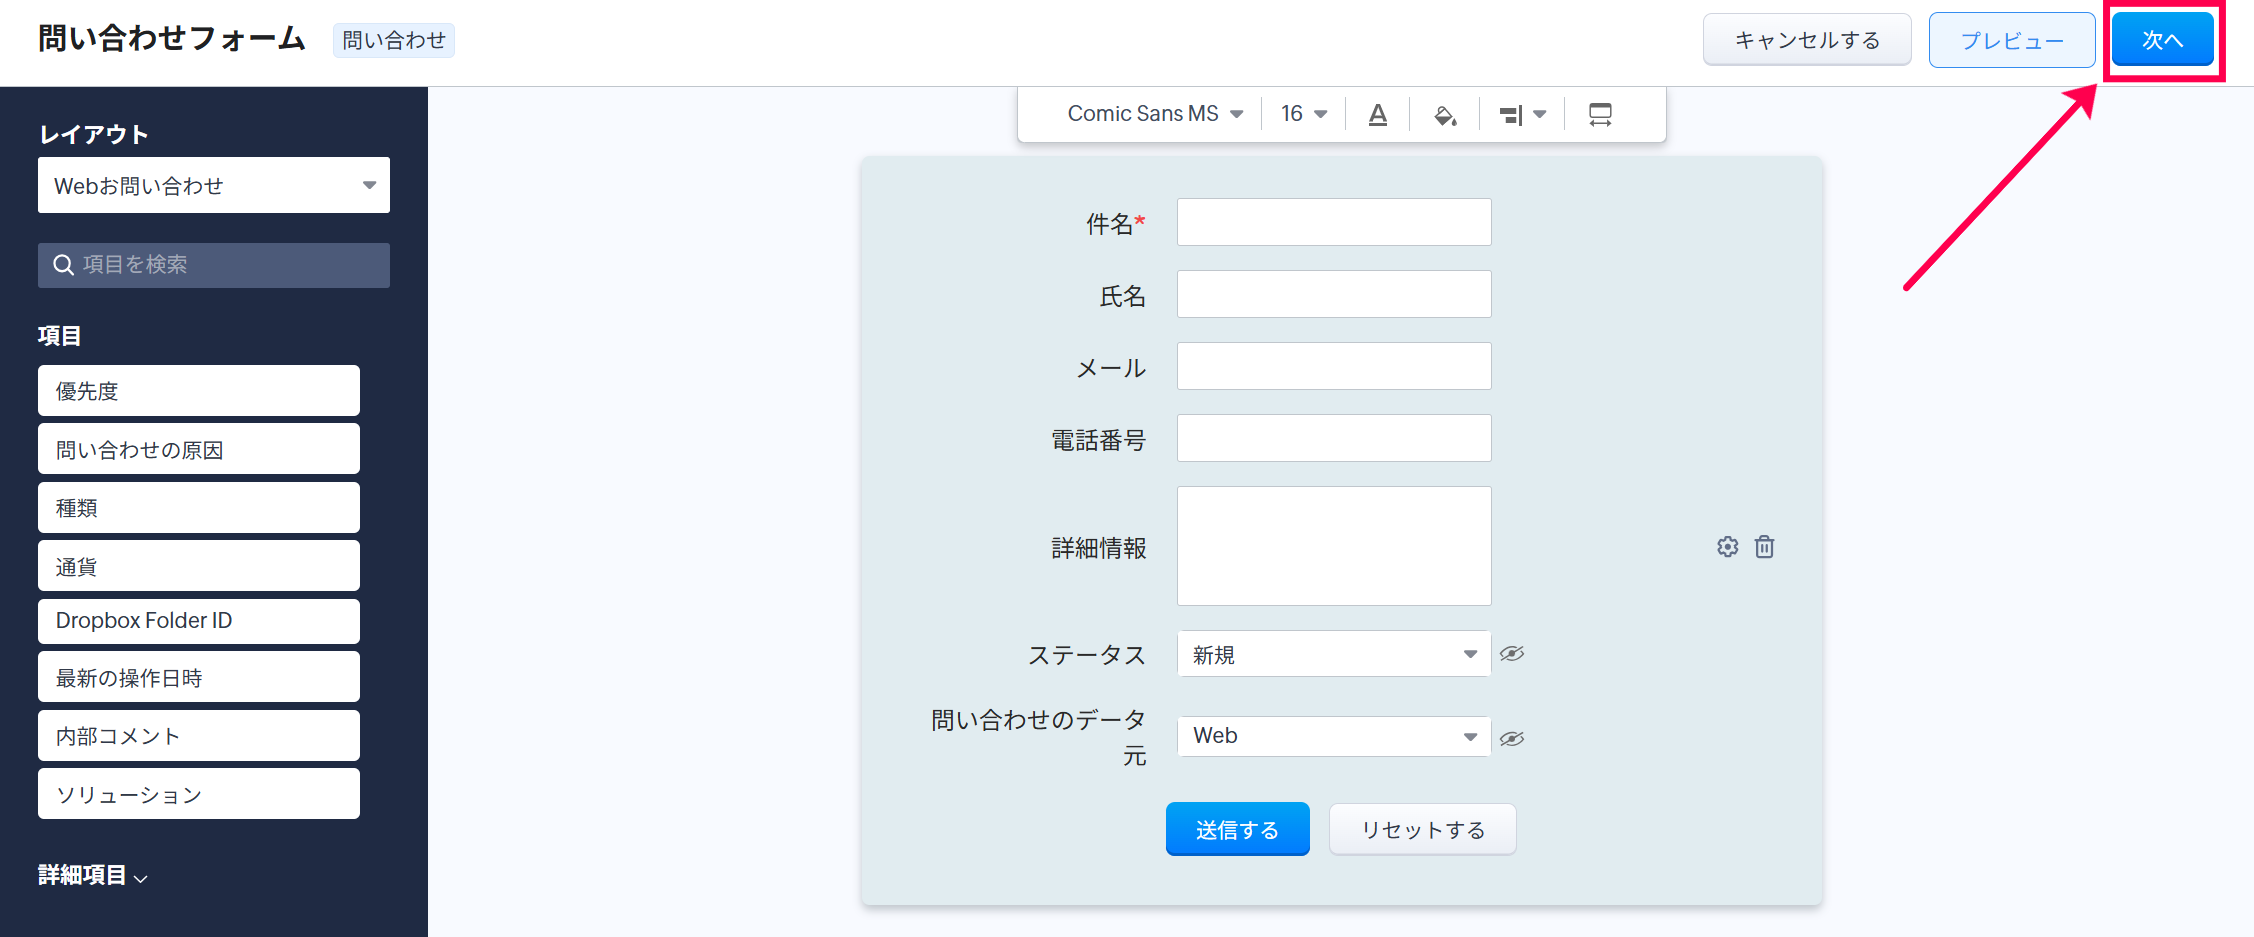Delete the 詳細情報 field with trash icon

tap(1765, 547)
